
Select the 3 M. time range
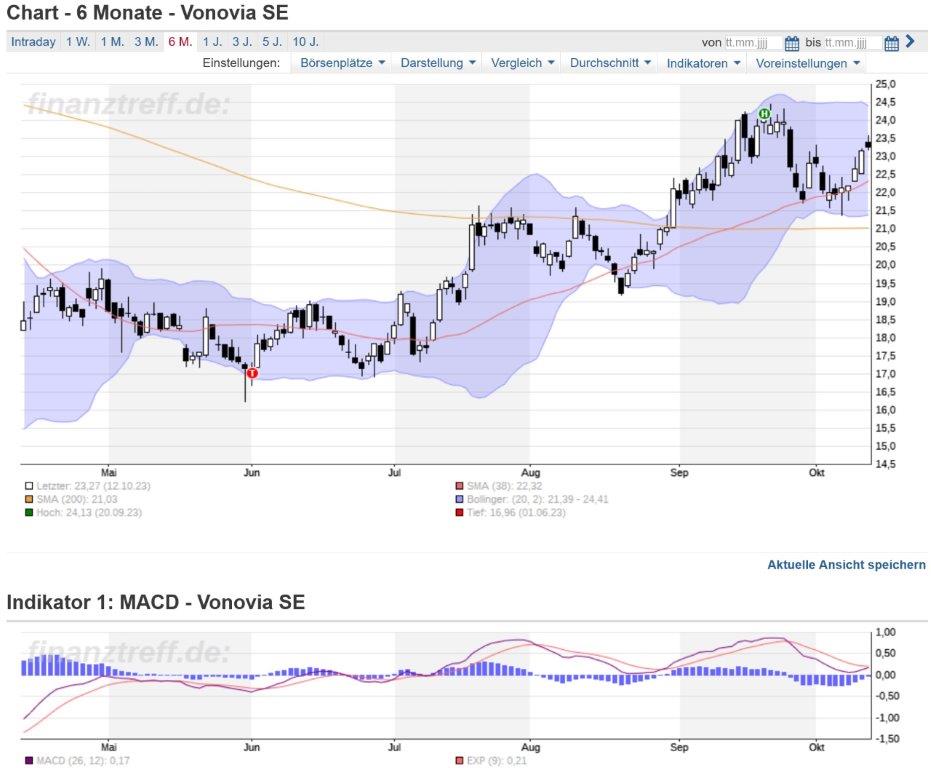[x=145, y=42]
